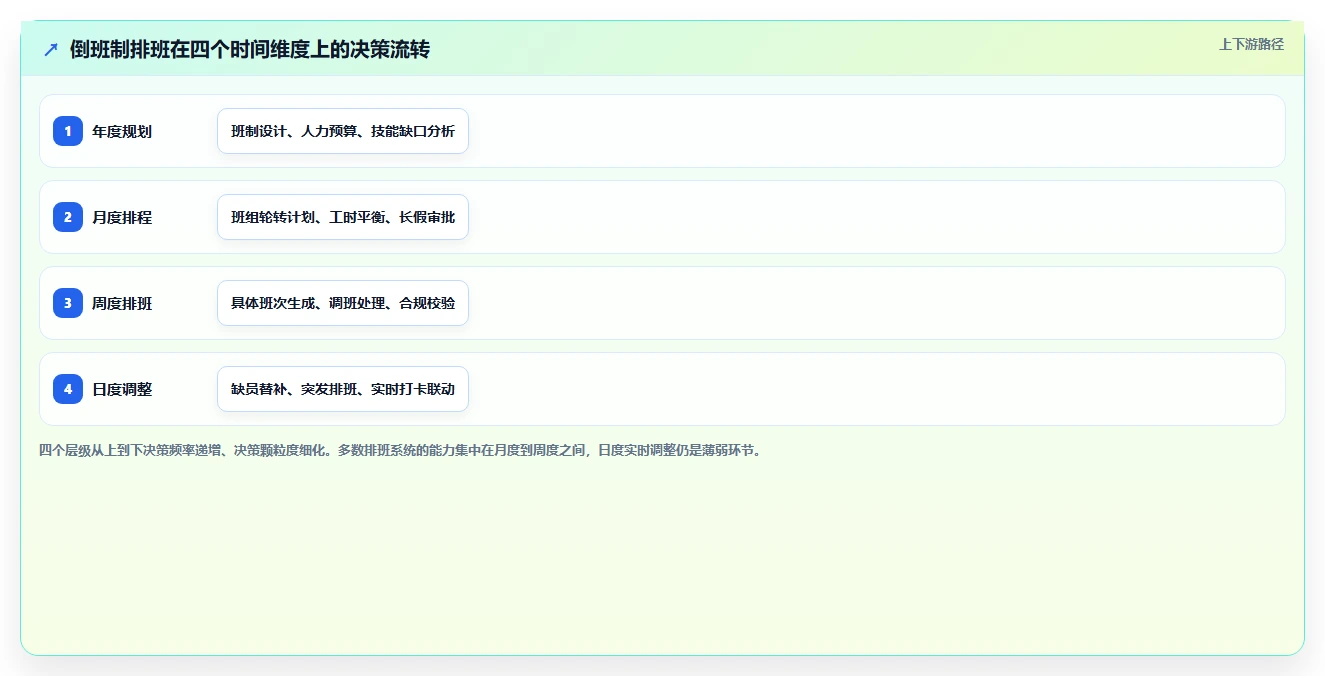Click the 班组轮转计划、工时平衡、长假审批 box
Viewport: 1325px width, 676px height.
tap(343, 217)
